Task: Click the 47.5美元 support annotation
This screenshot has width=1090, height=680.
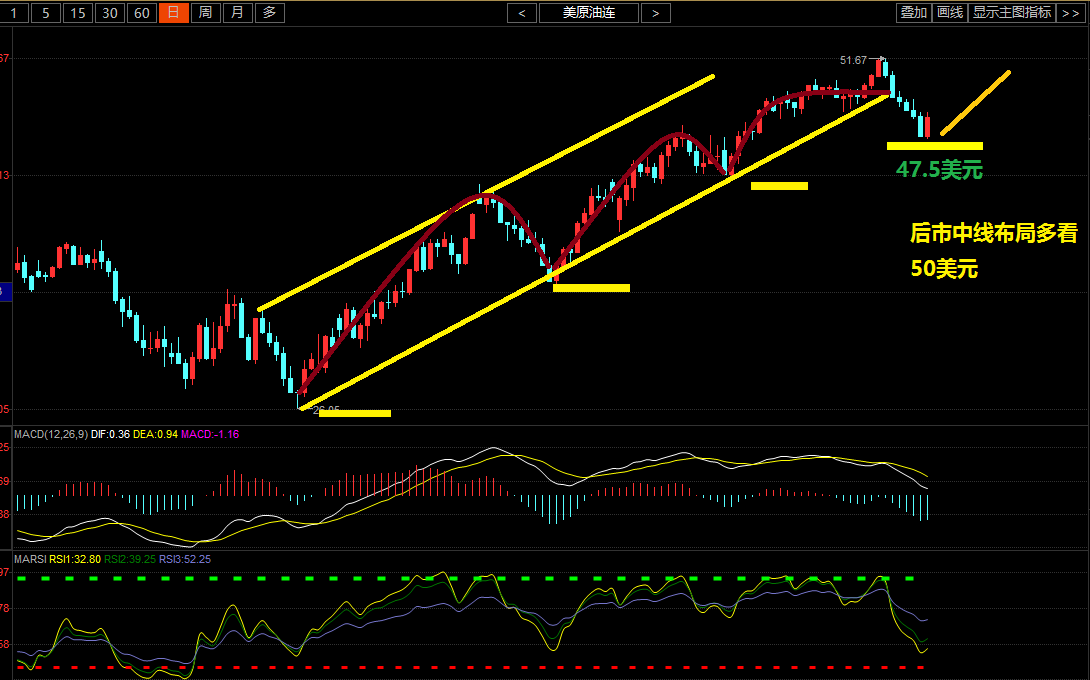Action: click(939, 170)
